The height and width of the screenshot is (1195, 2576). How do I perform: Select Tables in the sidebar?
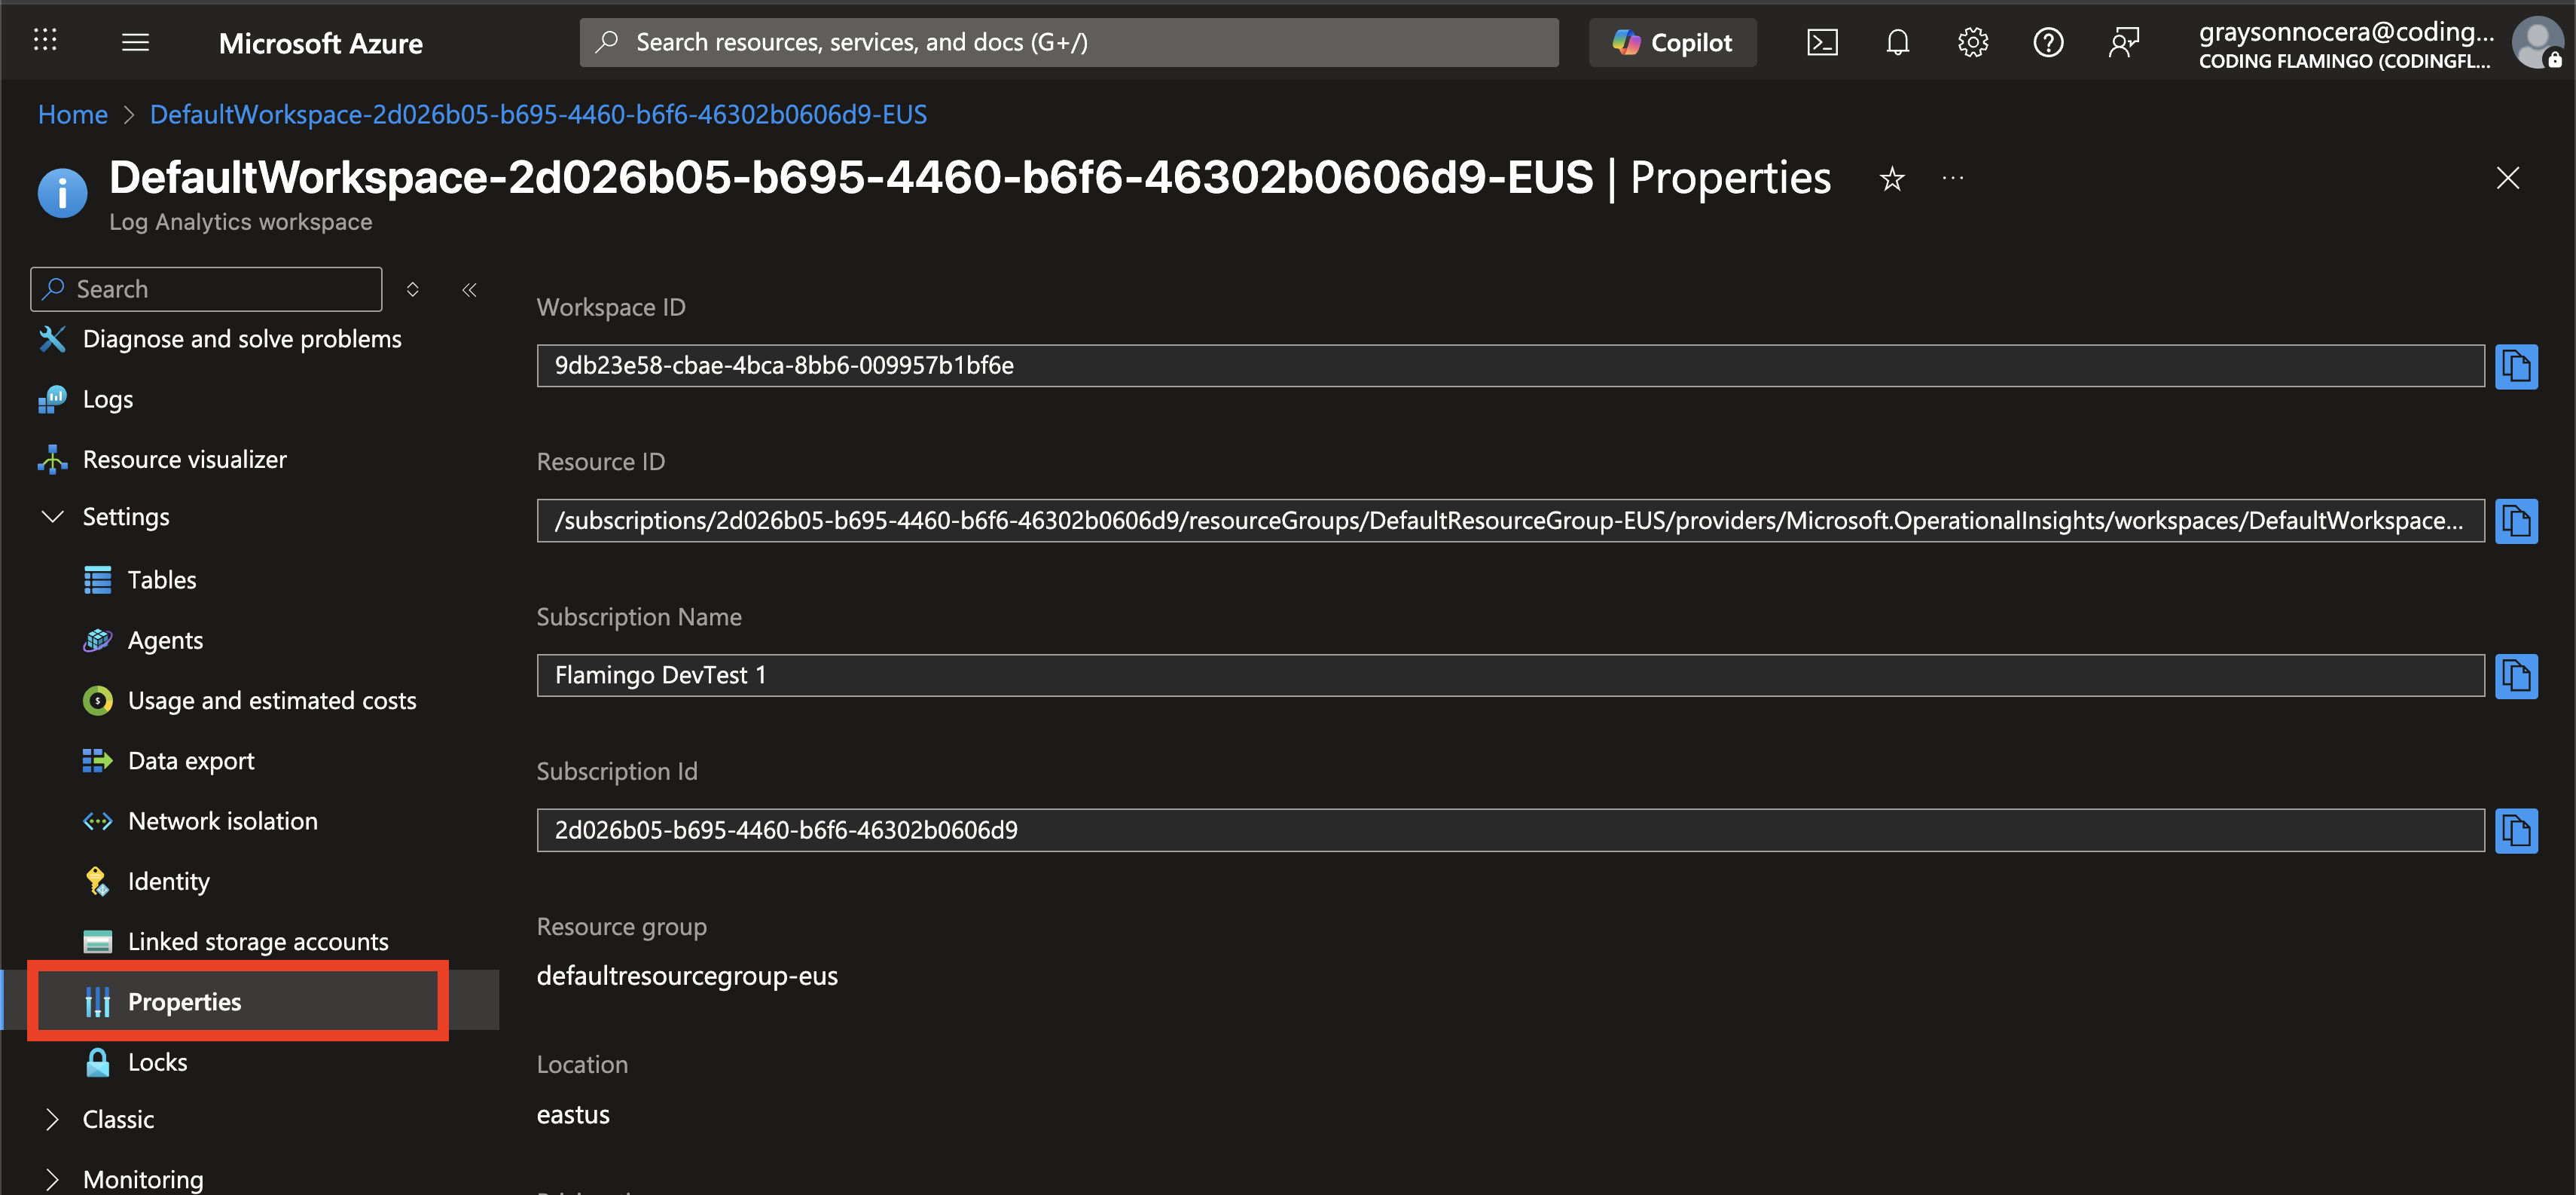point(161,579)
